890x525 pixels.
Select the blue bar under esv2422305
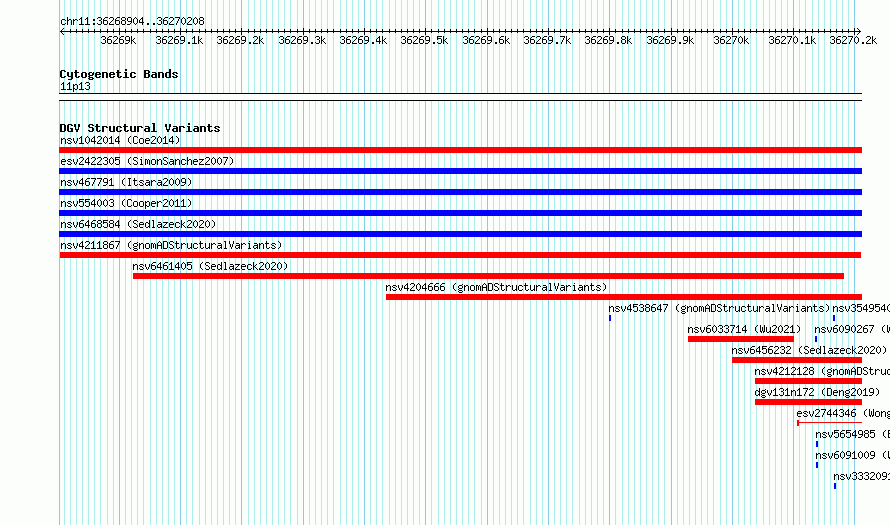coord(460,171)
